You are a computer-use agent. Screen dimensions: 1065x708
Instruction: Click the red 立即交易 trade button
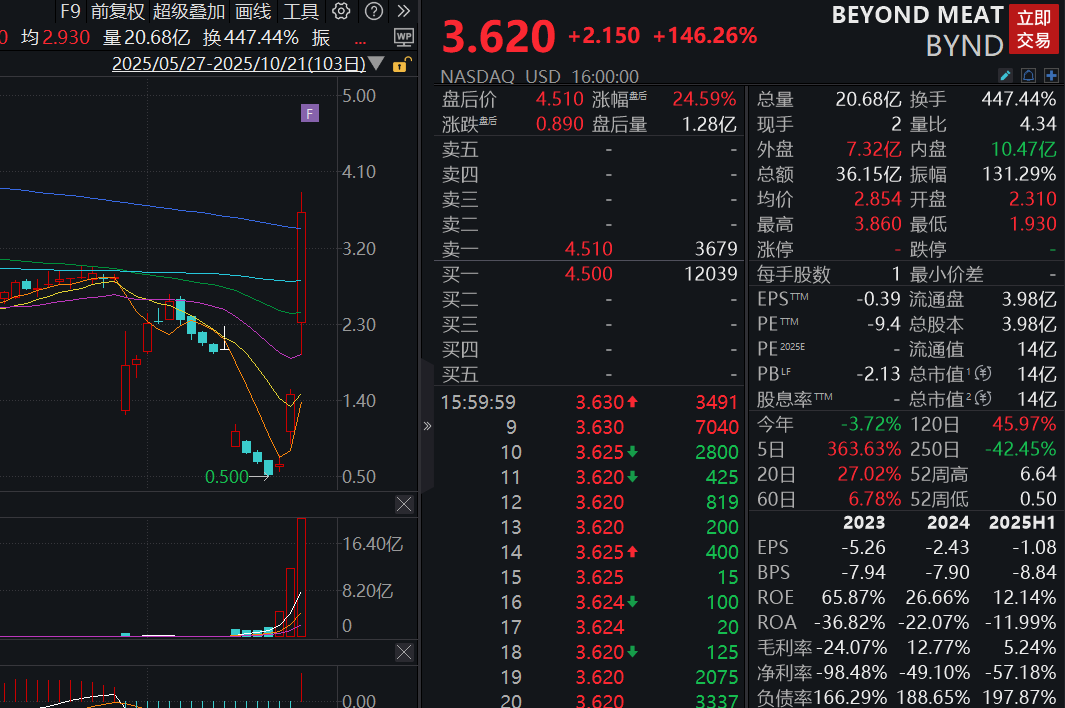point(1034,29)
